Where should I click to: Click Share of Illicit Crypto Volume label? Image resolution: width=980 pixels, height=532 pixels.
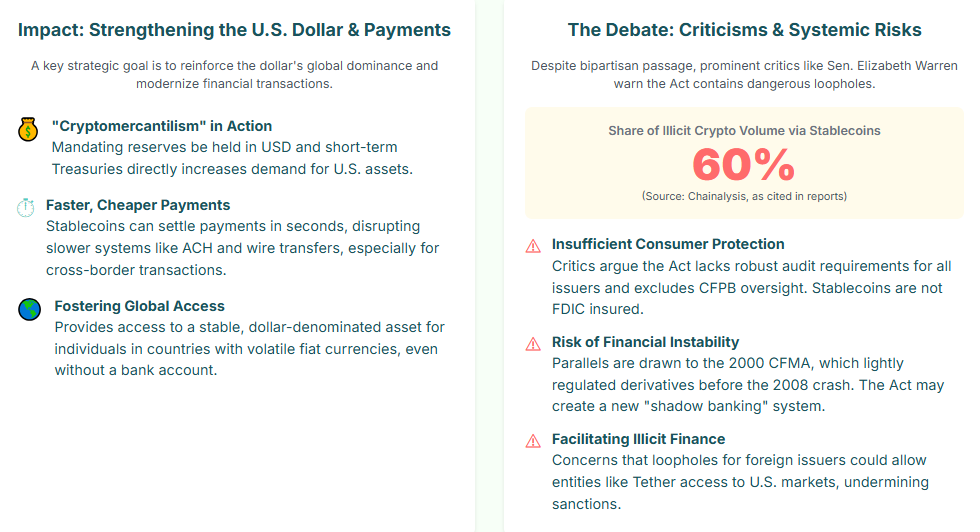click(744, 131)
